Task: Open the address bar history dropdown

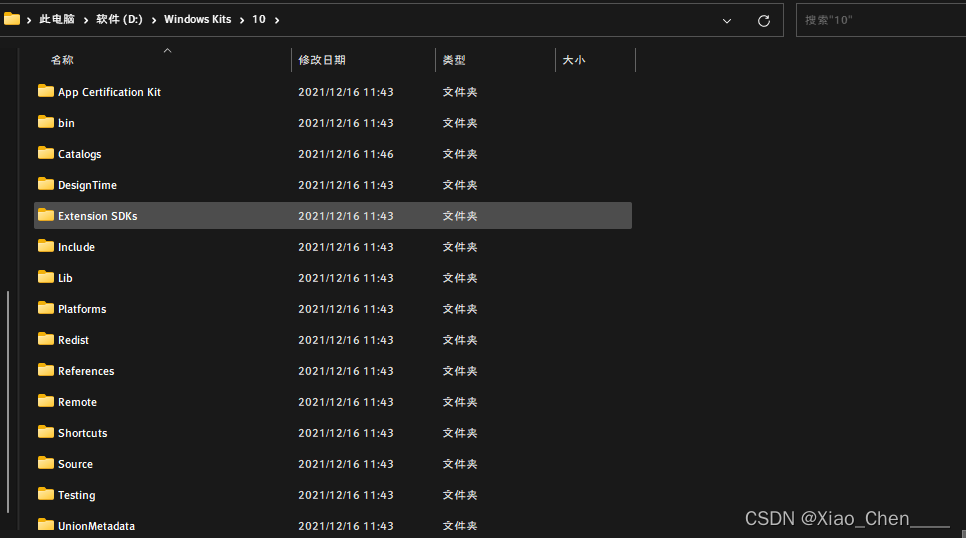Action: click(x=727, y=20)
